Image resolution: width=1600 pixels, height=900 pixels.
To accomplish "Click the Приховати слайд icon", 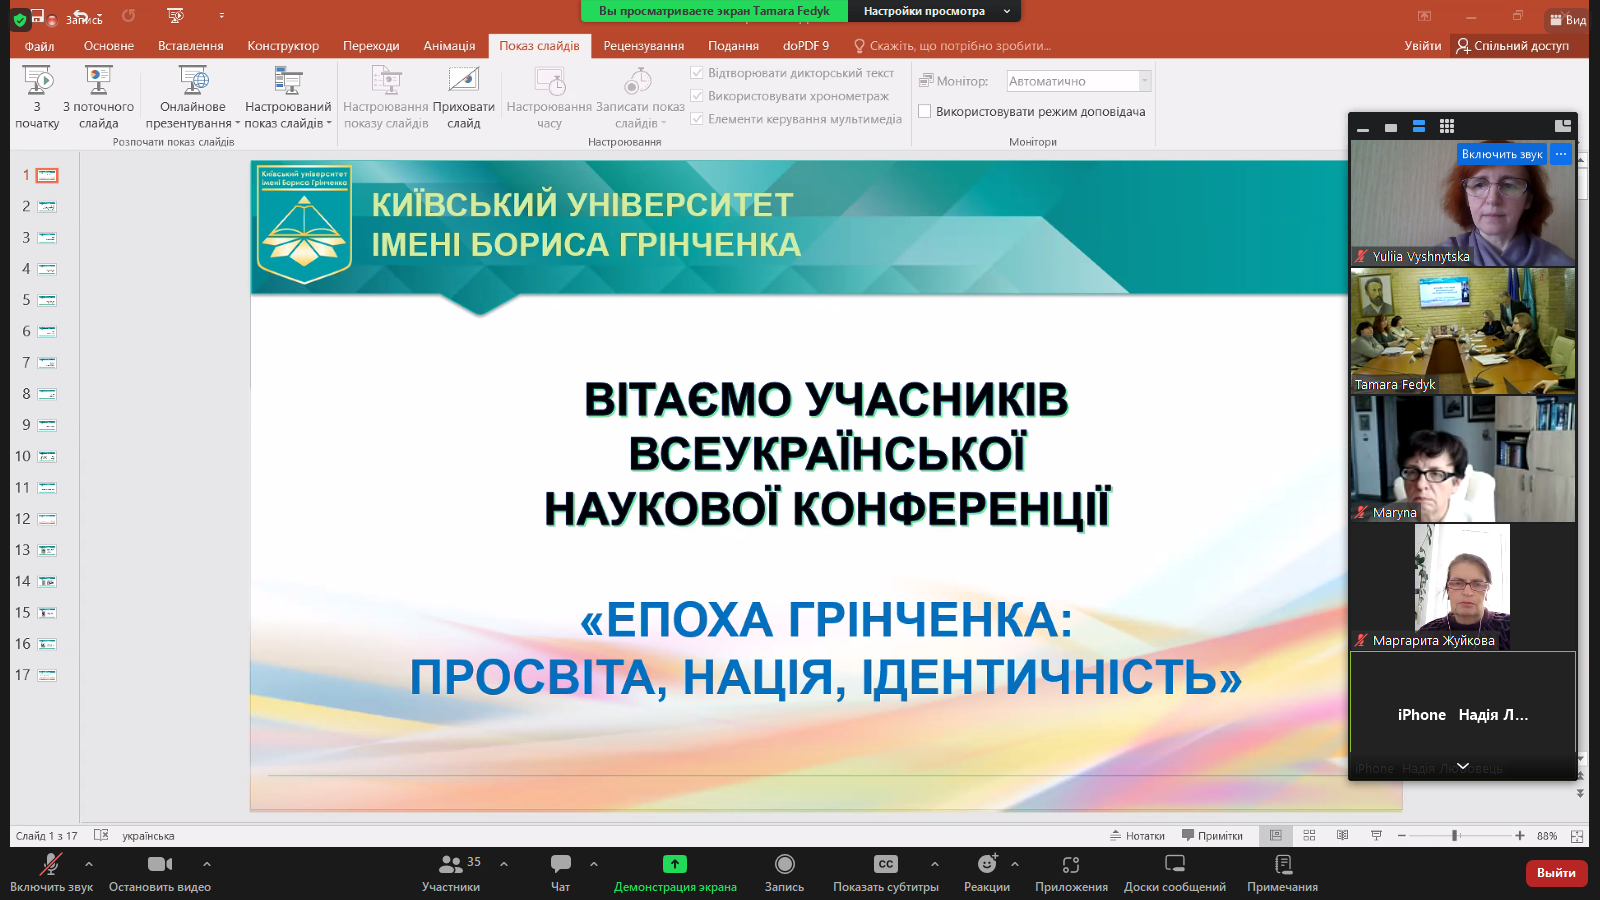I will click(x=464, y=82).
